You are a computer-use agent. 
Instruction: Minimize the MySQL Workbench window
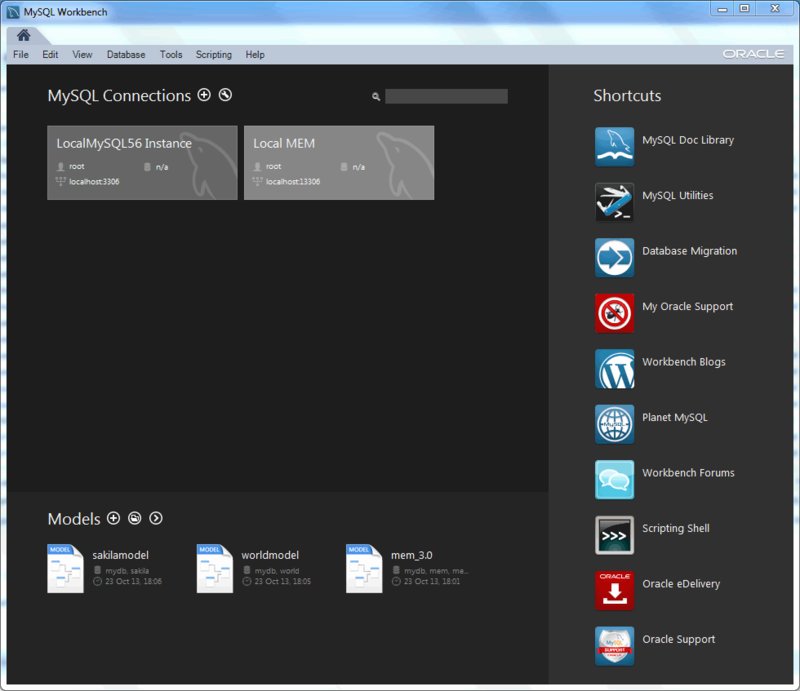[x=722, y=9]
